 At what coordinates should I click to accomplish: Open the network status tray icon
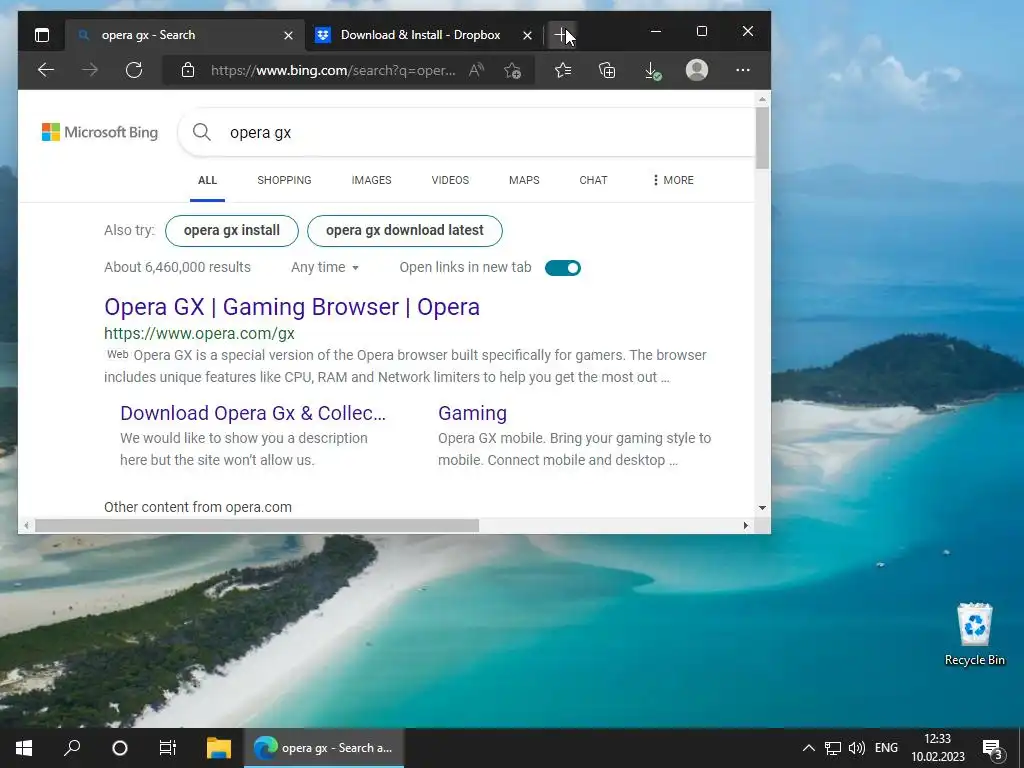[833, 748]
